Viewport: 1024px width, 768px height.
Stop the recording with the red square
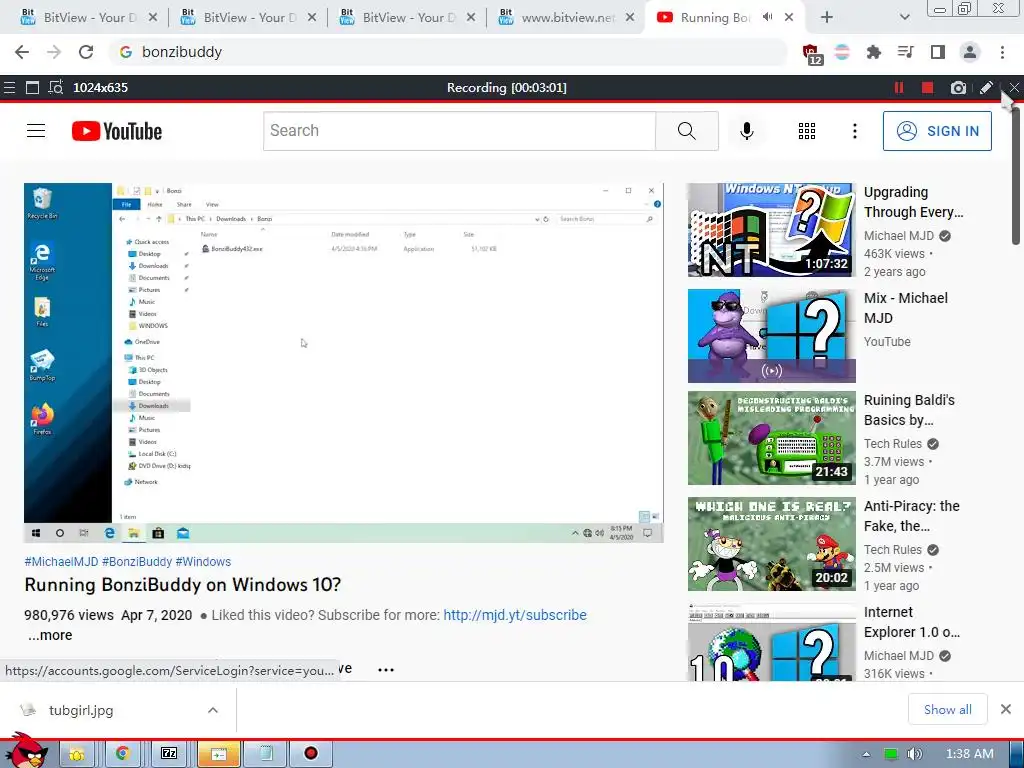[927, 88]
